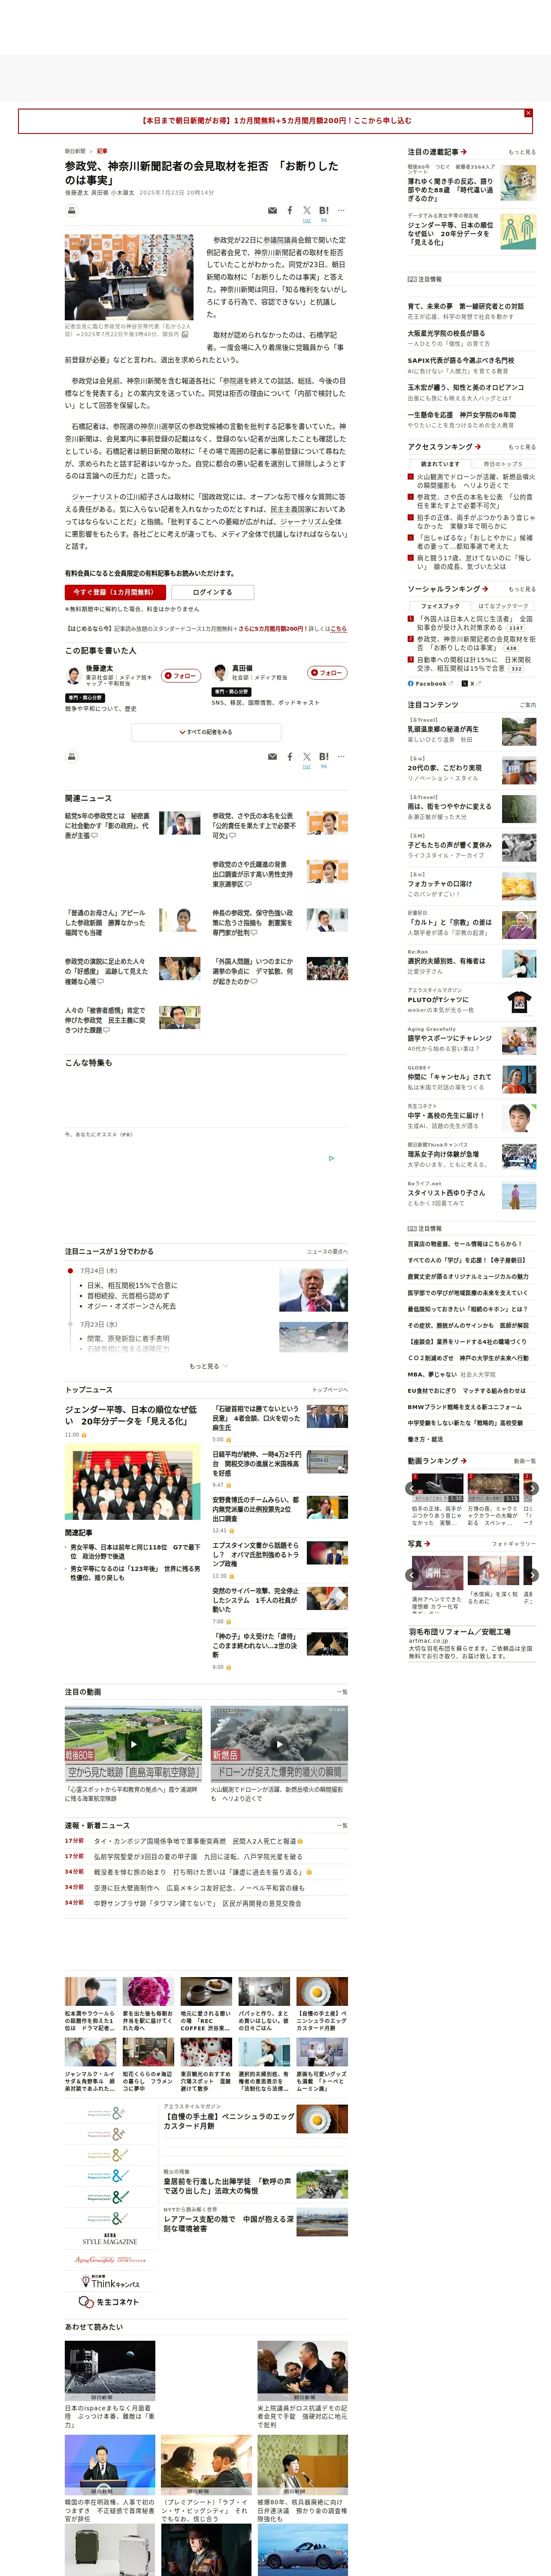Click the ログインする button
Viewport: 551px width, 2576px height.
pos(212,592)
